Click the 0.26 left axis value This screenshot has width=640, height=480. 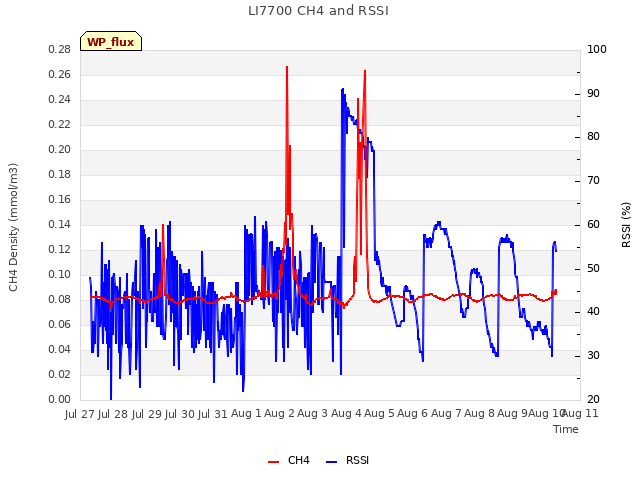60,75
